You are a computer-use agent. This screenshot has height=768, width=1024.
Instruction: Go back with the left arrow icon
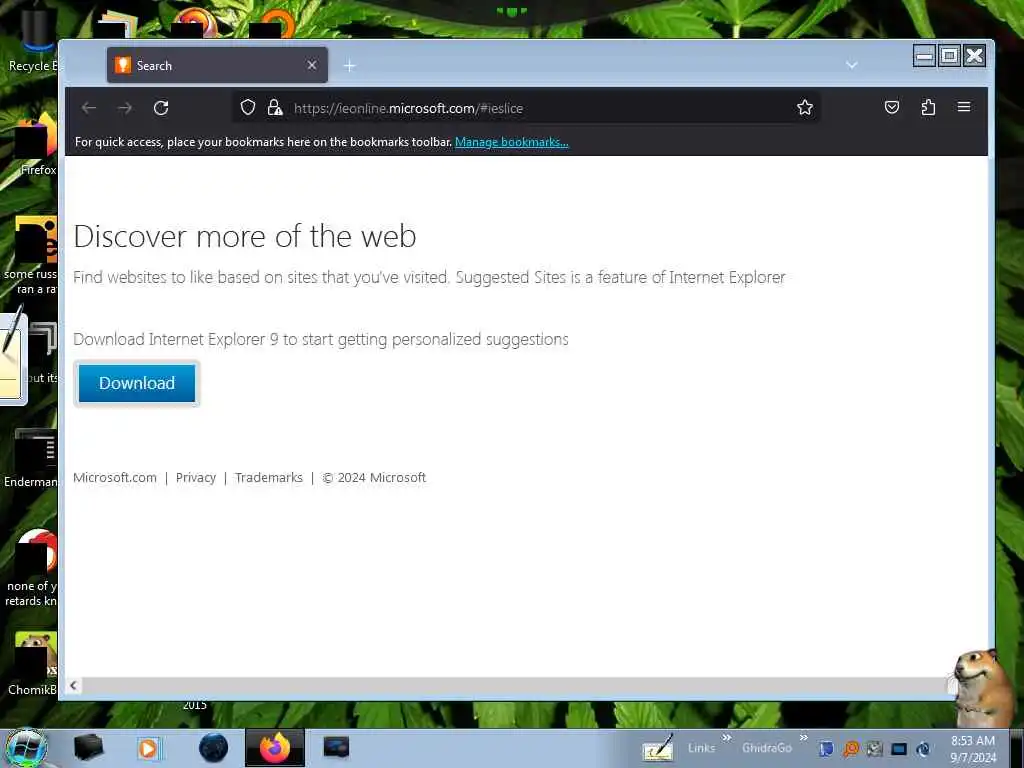(x=89, y=108)
